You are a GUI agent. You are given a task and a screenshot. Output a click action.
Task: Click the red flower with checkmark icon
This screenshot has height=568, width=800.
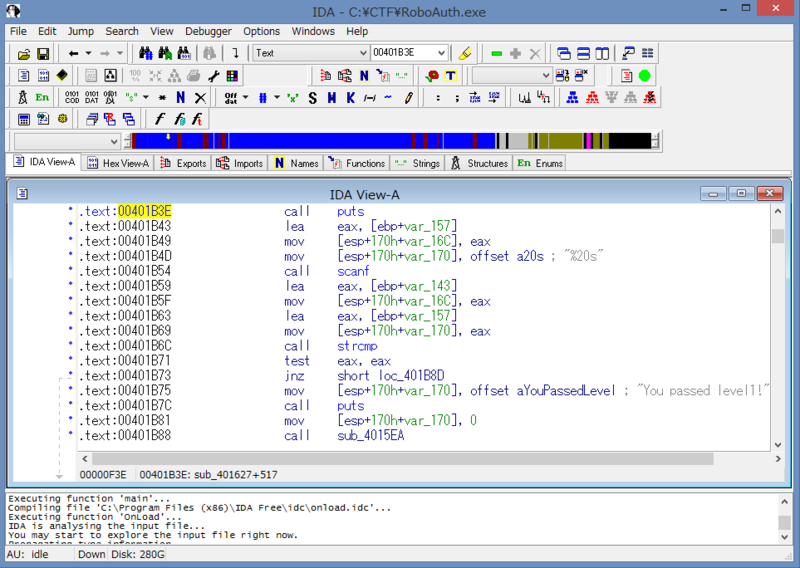[432, 76]
